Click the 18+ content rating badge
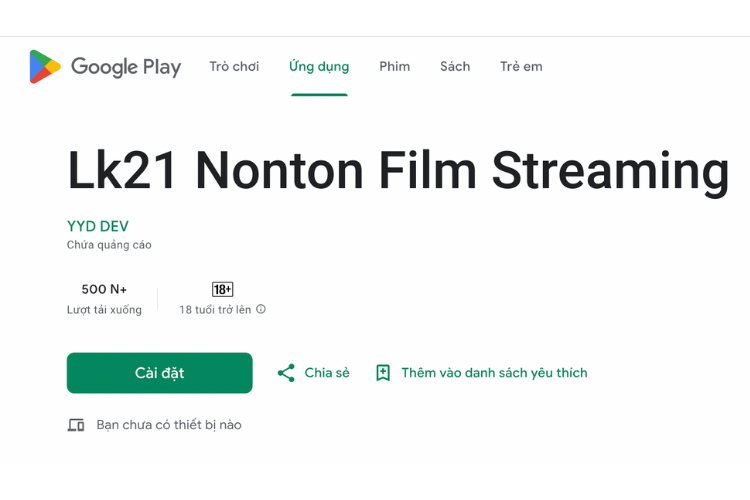Screen dimensions: 750x500 (222, 289)
